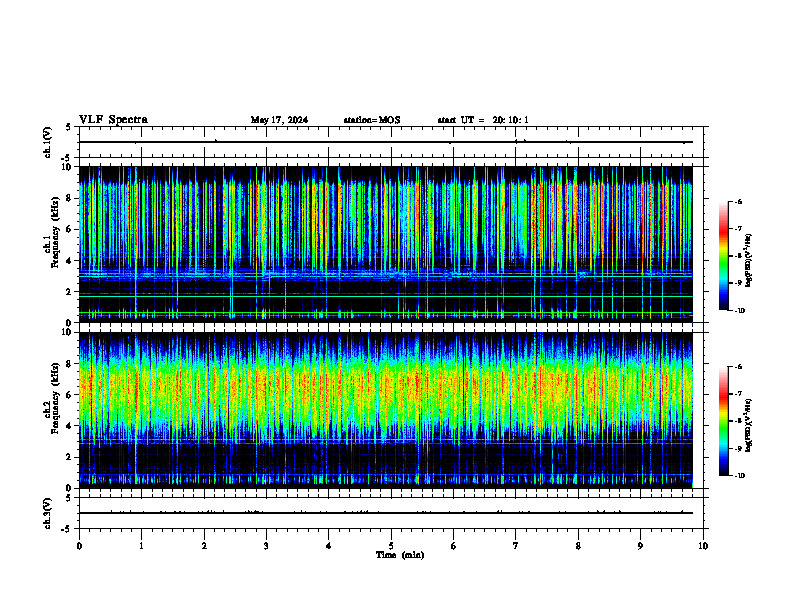The height and width of the screenshot is (612, 792).
Task: Click the ch.2 colorbar log(PSD) label
Action: point(748,425)
